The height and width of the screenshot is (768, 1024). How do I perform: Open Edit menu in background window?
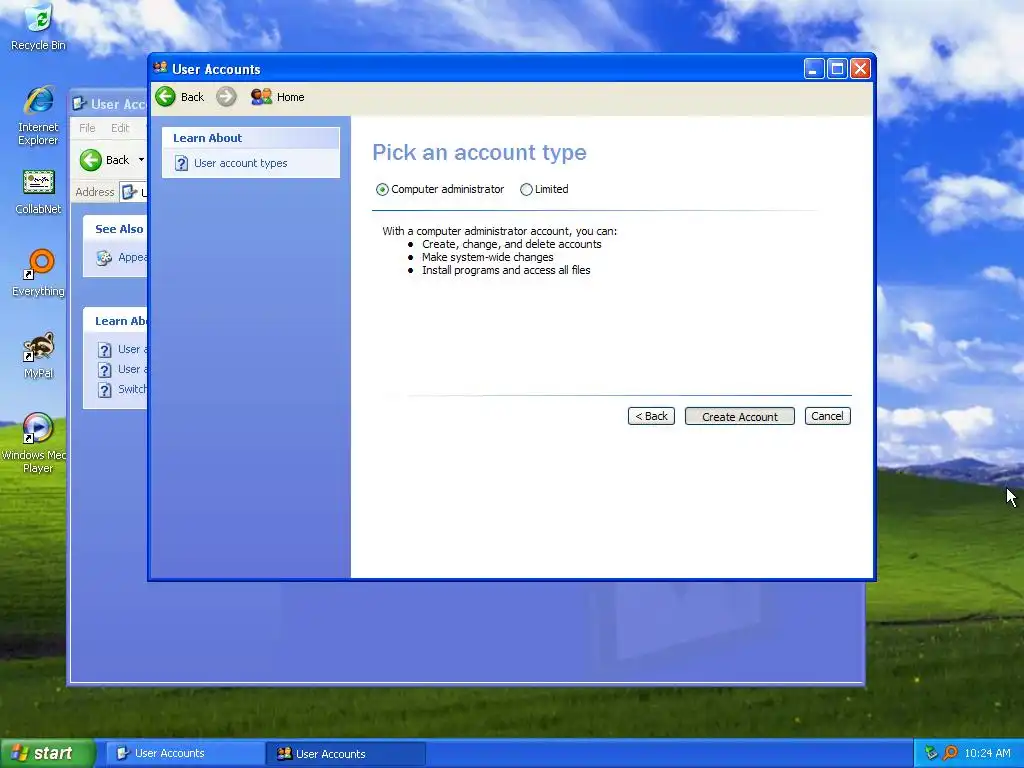[120, 128]
